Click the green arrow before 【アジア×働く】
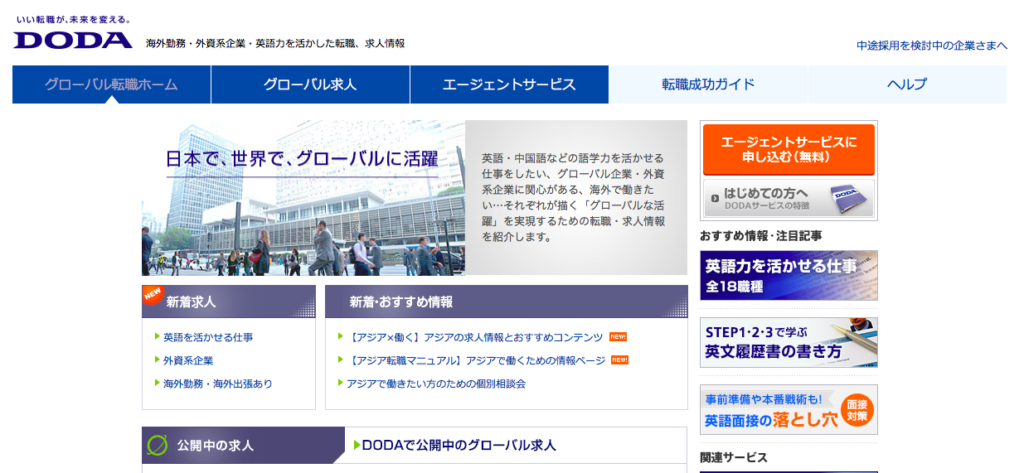The height and width of the screenshot is (473, 1024). tap(341, 336)
